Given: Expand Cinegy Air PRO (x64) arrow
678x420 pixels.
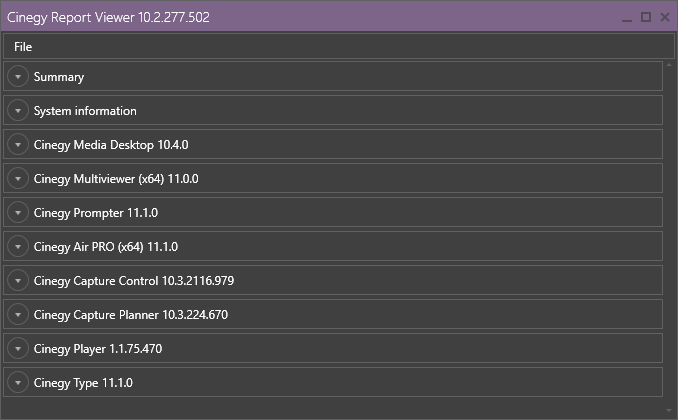Looking at the screenshot, I should point(18,247).
